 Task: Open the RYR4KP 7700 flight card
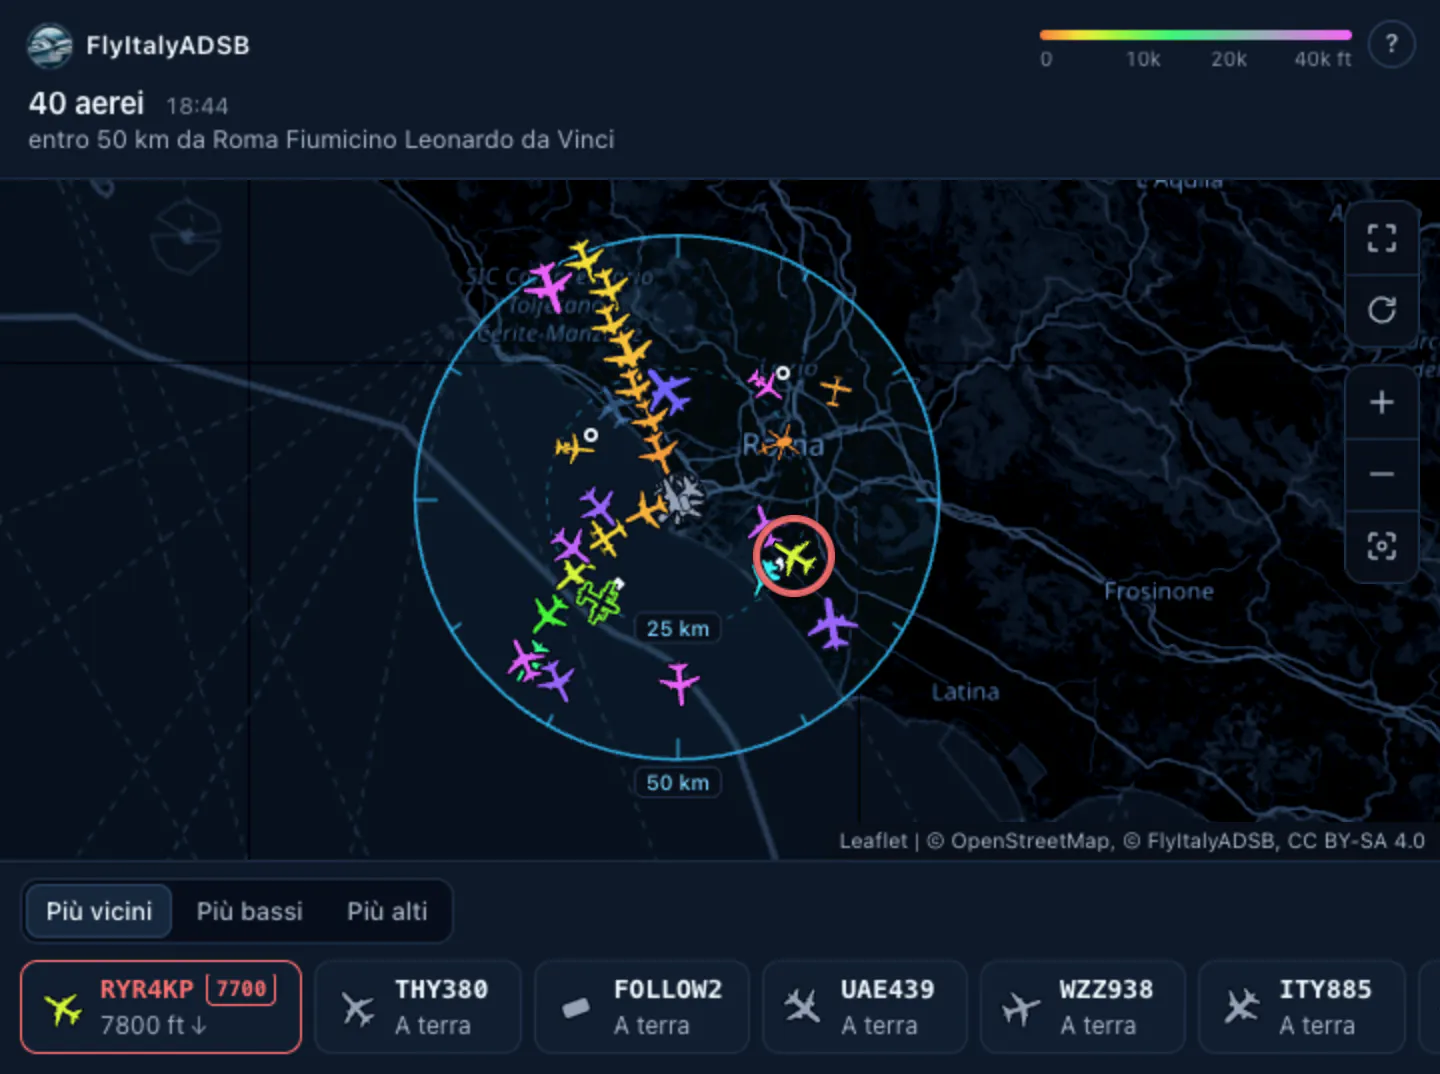click(x=161, y=1007)
